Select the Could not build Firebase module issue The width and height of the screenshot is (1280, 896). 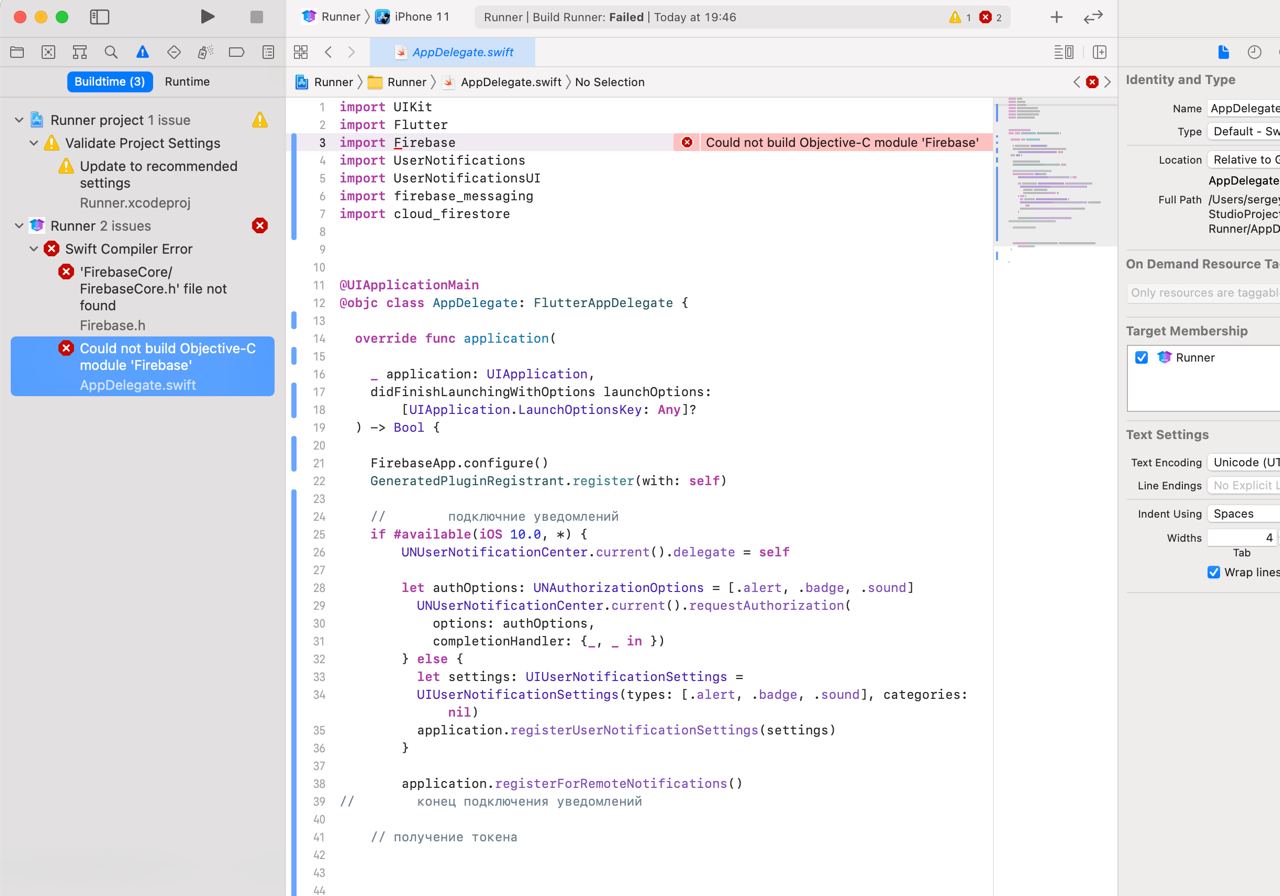142,366
